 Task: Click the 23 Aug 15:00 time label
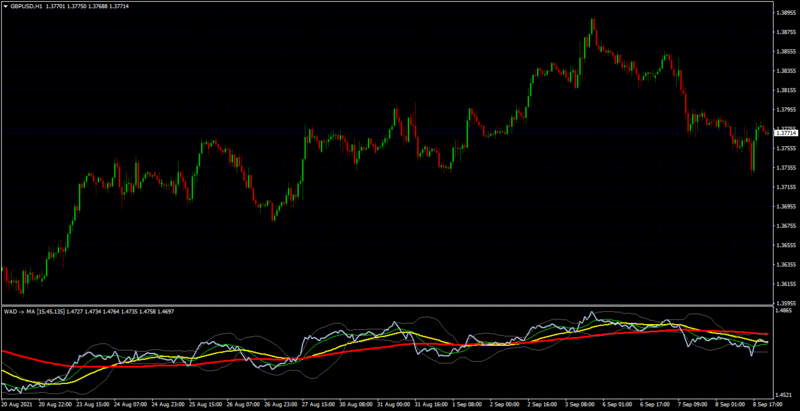93,403
